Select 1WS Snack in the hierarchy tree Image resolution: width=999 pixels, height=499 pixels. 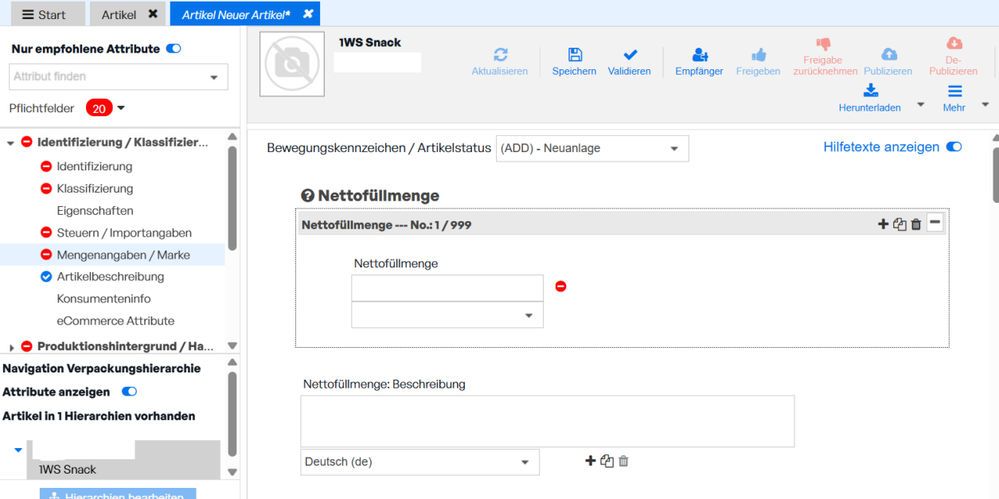pyautogui.click(x=68, y=470)
